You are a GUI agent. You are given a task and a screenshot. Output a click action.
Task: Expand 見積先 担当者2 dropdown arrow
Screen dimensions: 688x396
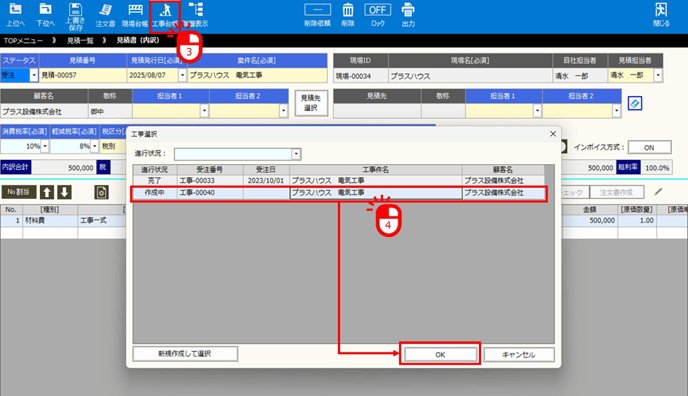[x=616, y=111]
